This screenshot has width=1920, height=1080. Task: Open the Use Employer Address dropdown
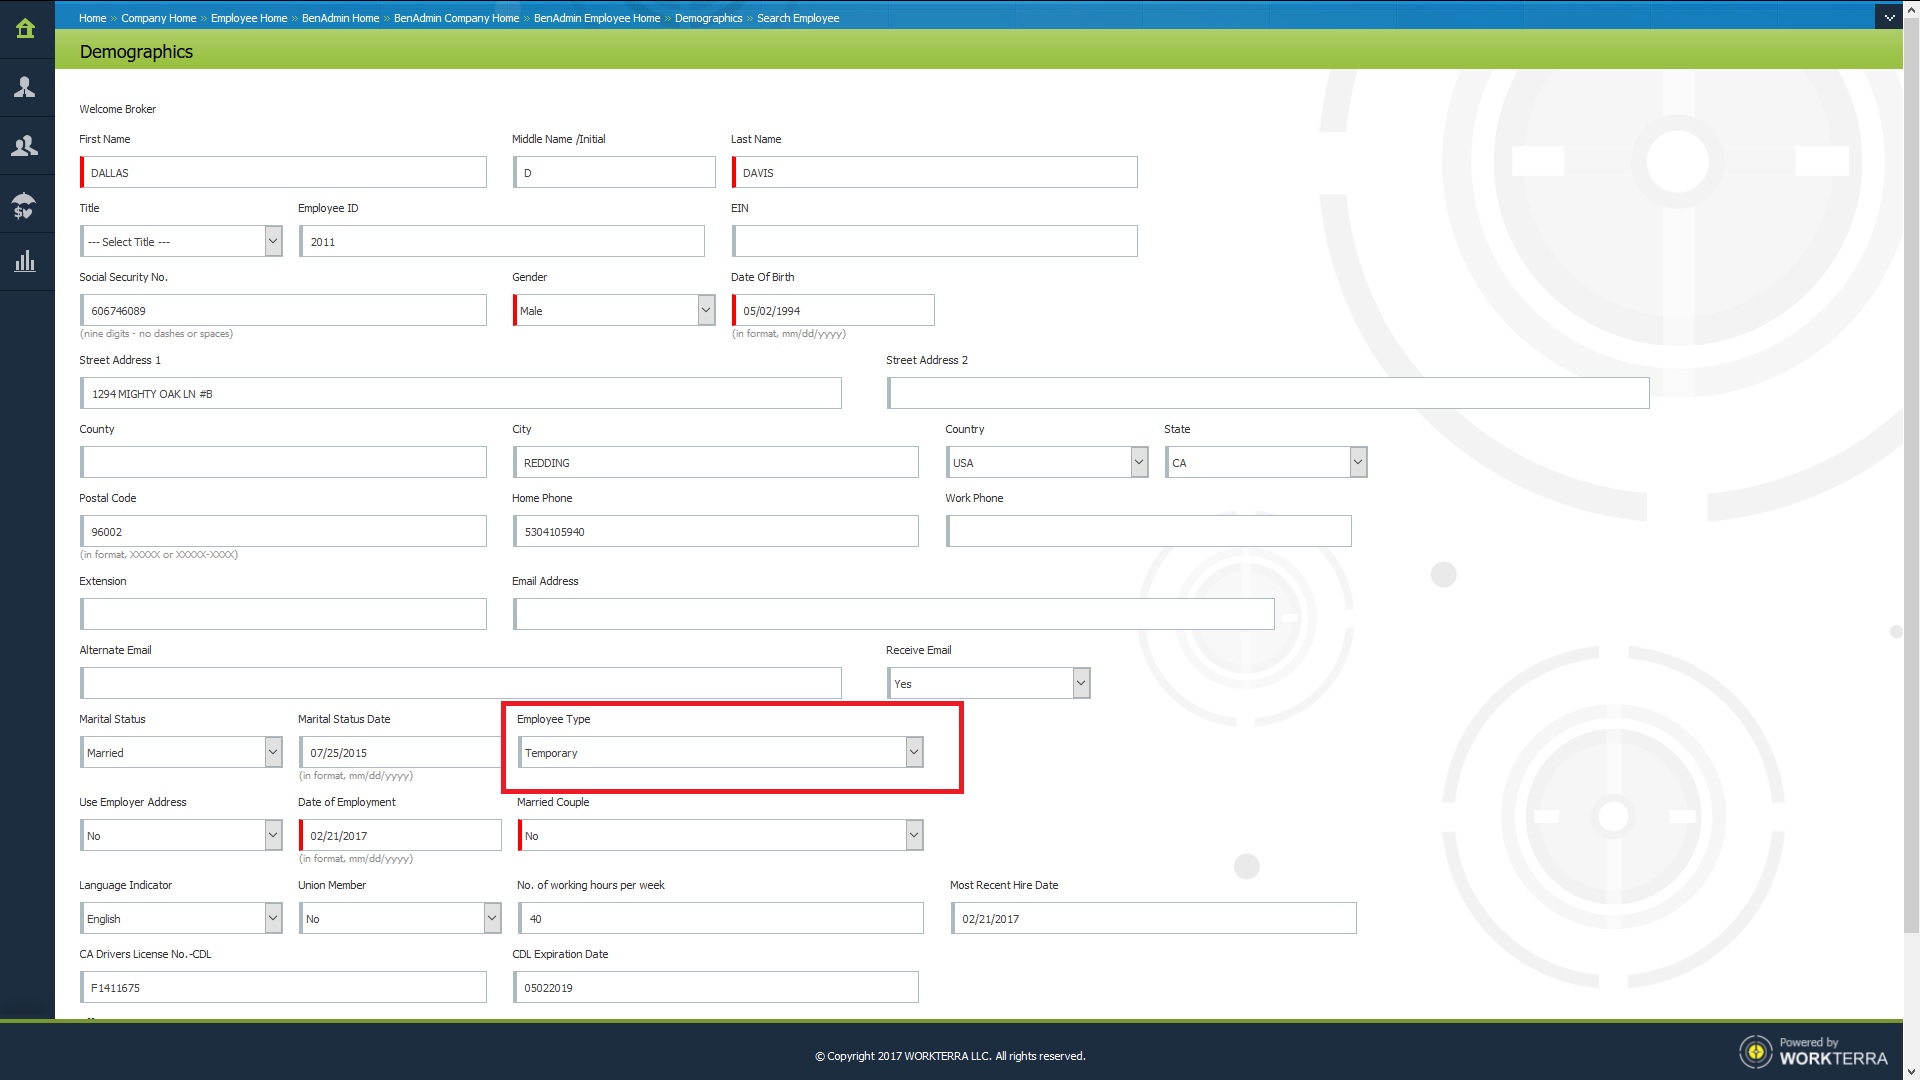click(181, 835)
